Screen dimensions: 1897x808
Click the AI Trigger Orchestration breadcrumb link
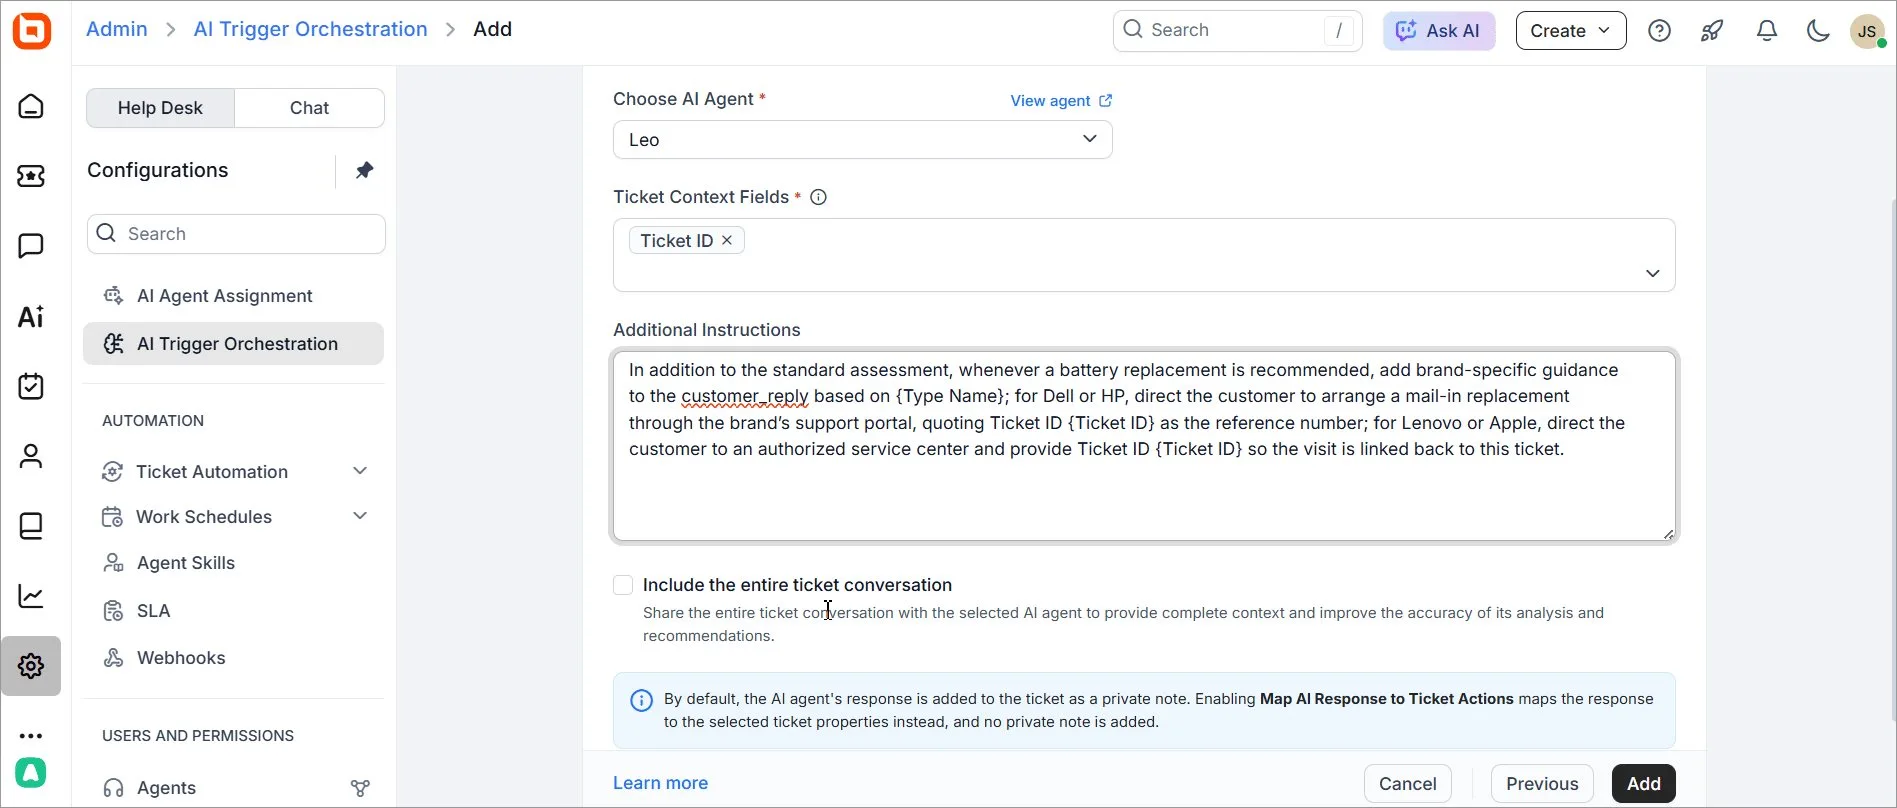pos(310,29)
